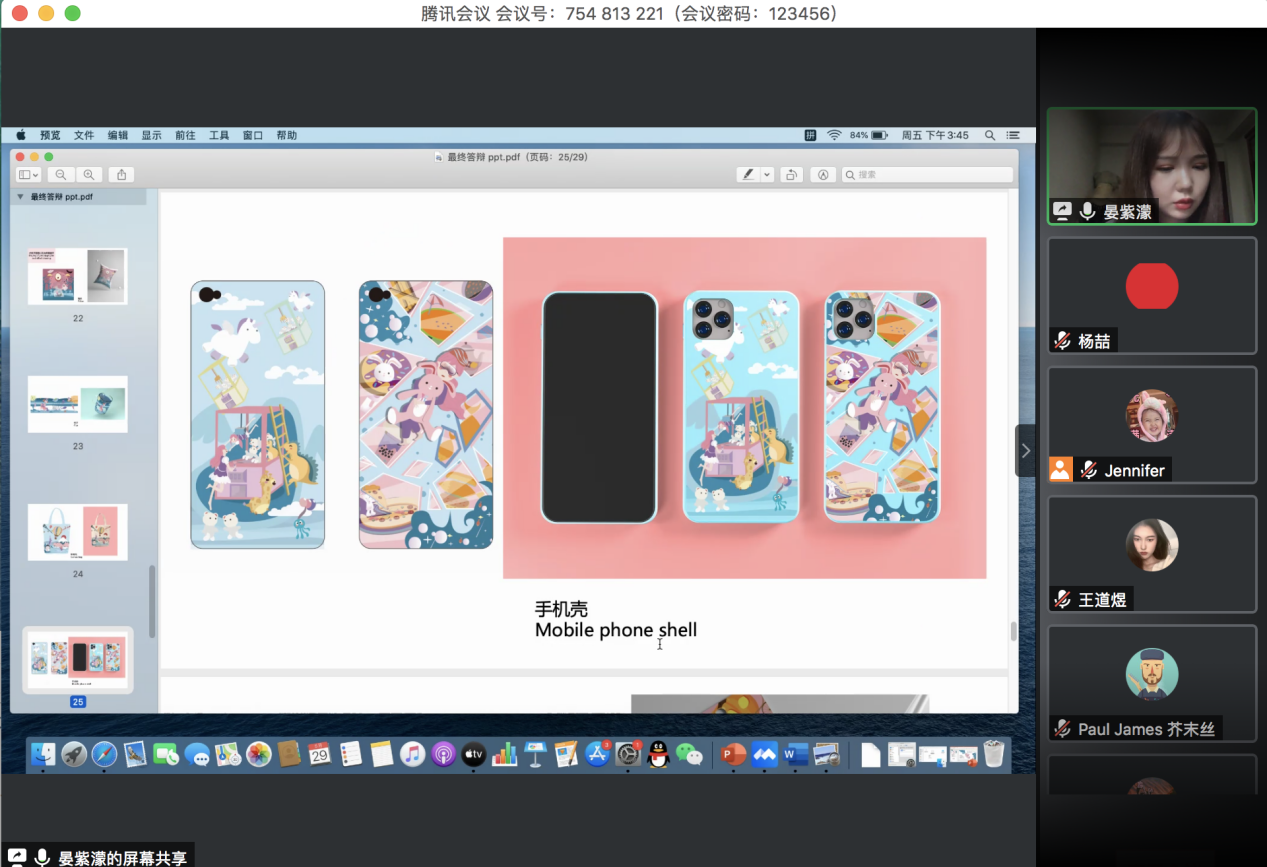Collapse the participants panel arrow
The image size is (1267, 867).
tap(1025, 451)
